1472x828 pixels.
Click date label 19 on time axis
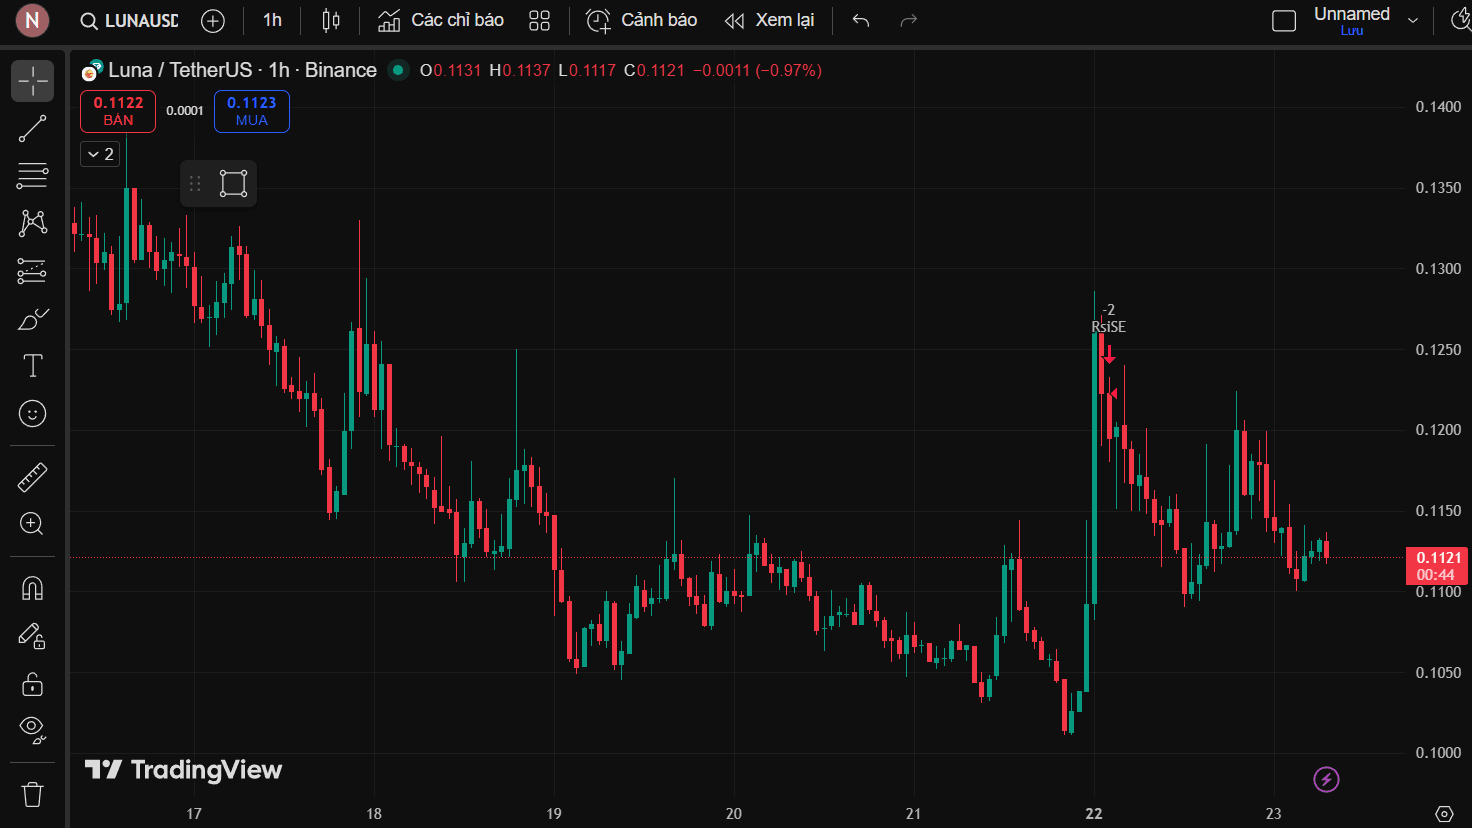point(554,813)
